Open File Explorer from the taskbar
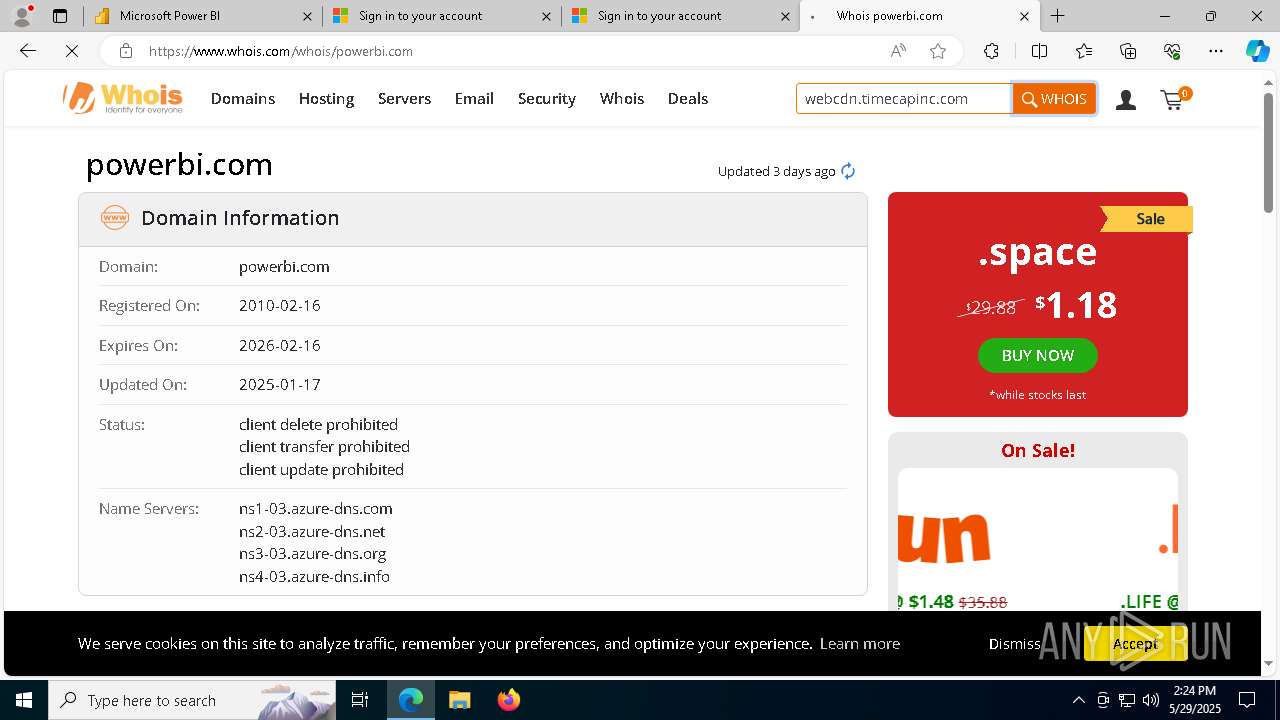The image size is (1280, 720). (x=459, y=700)
